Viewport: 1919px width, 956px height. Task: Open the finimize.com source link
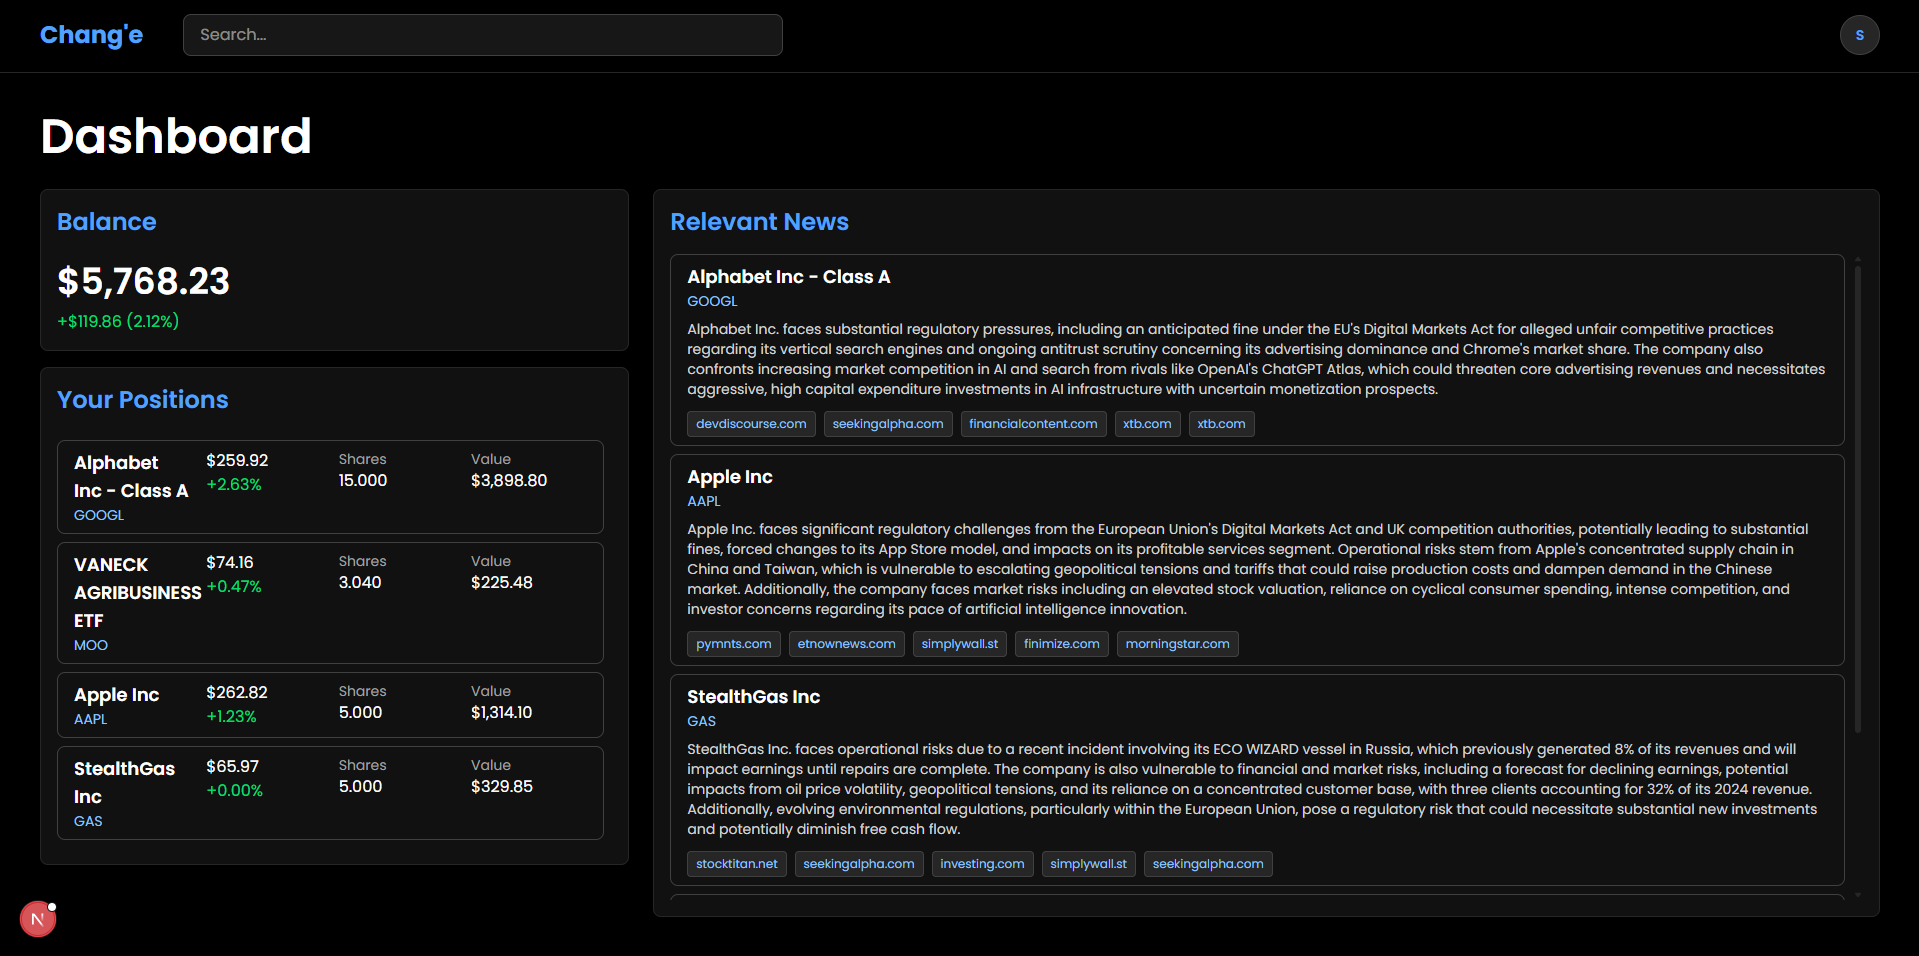coord(1061,644)
